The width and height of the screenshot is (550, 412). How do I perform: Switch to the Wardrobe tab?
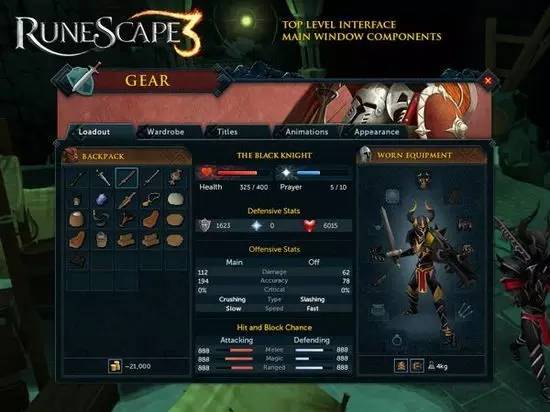point(166,132)
